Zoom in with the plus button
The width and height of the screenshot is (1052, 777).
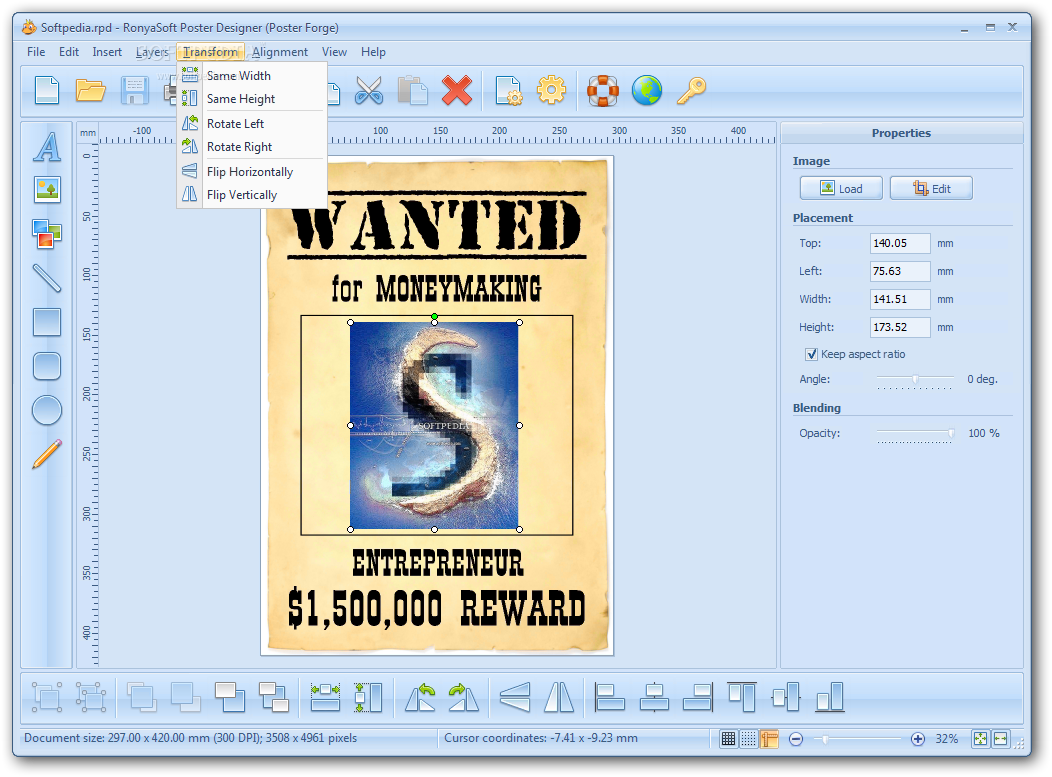pyautogui.click(x=918, y=739)
